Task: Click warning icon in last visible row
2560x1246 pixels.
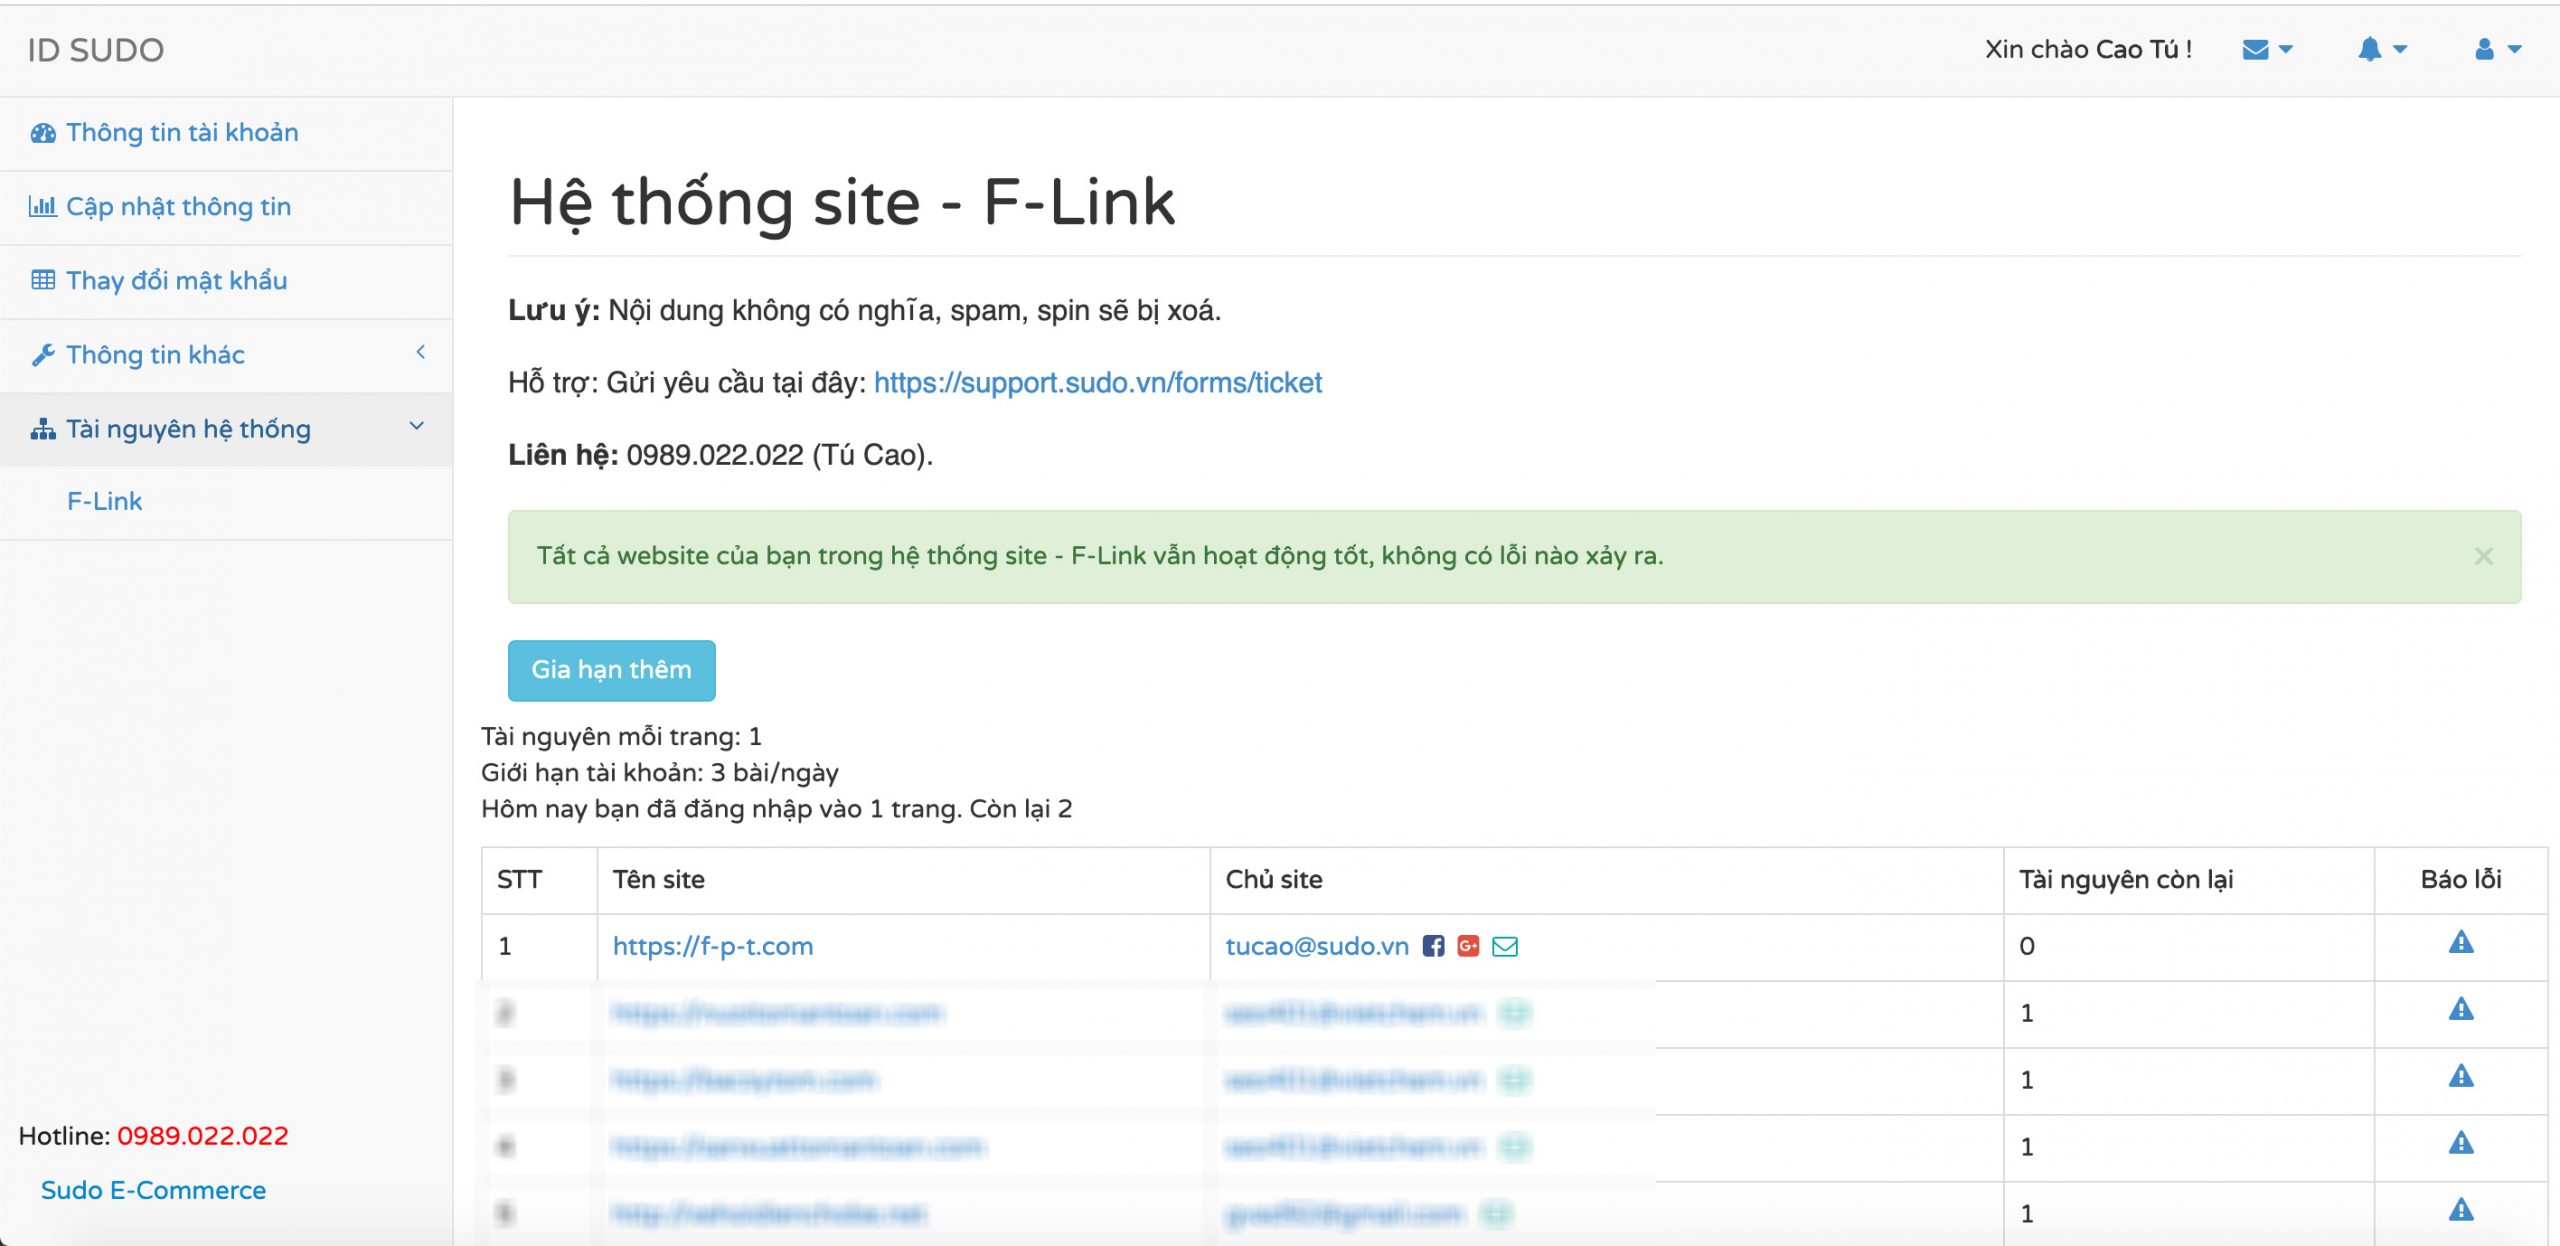Action: pyautogui.click(x=2460, y=1211)
